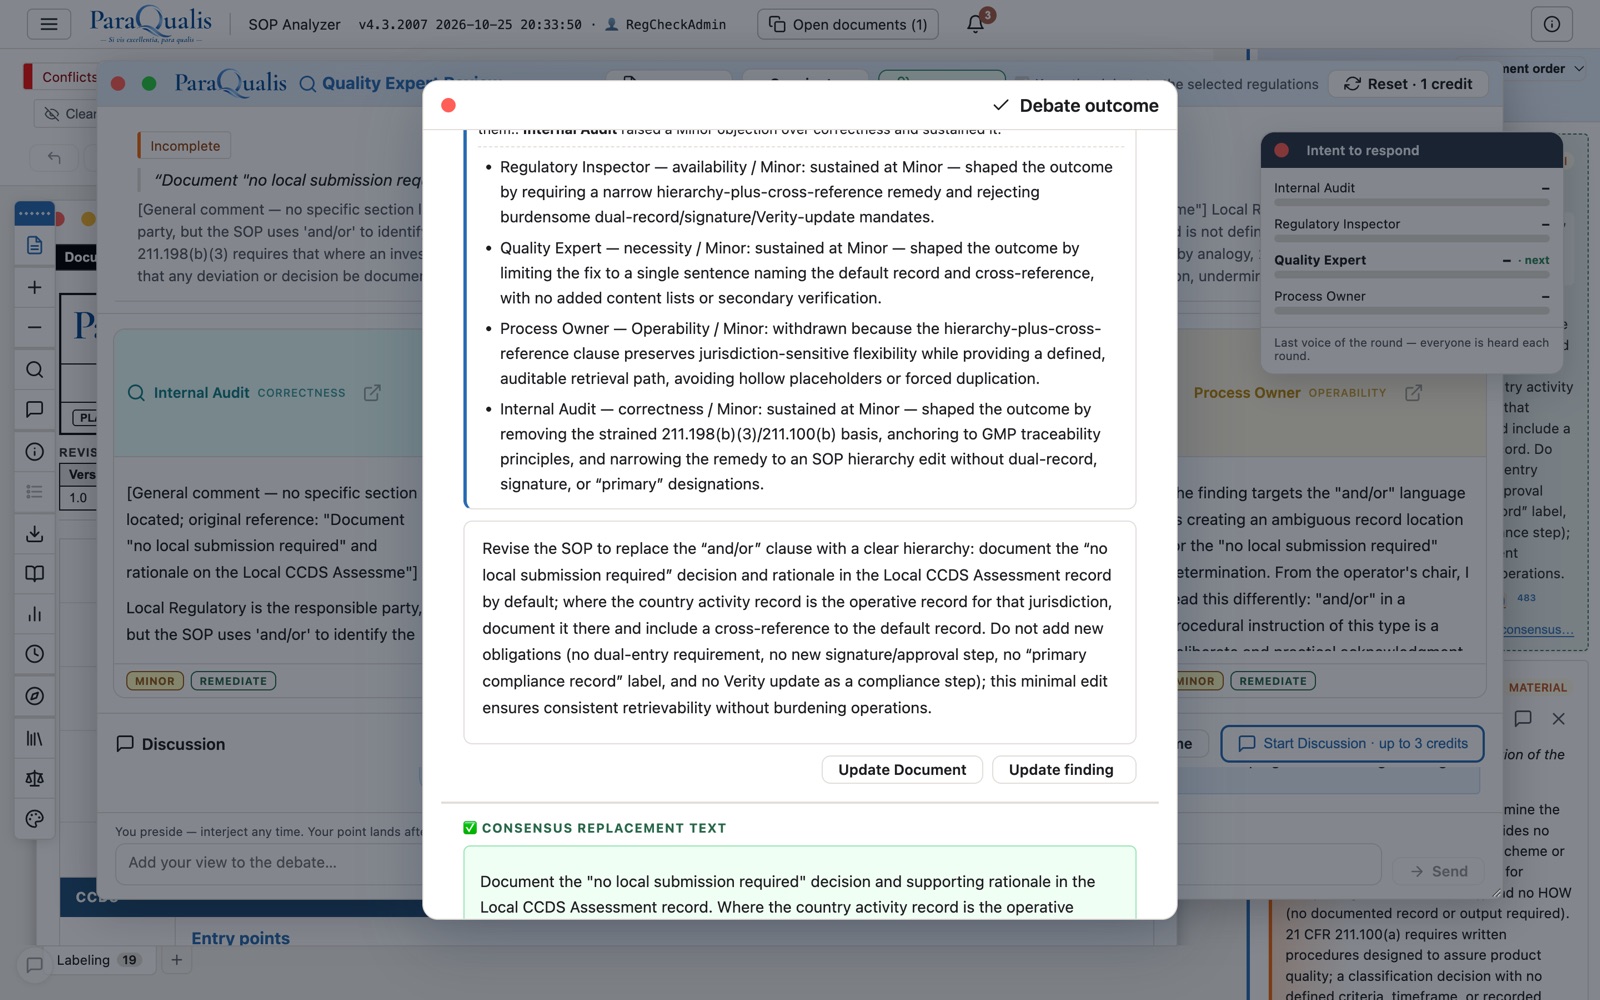Viewport: 1600px width, 1000px height.
Task: Expand the comment order dropdown chevron
Action: [x=1579, y=69]
